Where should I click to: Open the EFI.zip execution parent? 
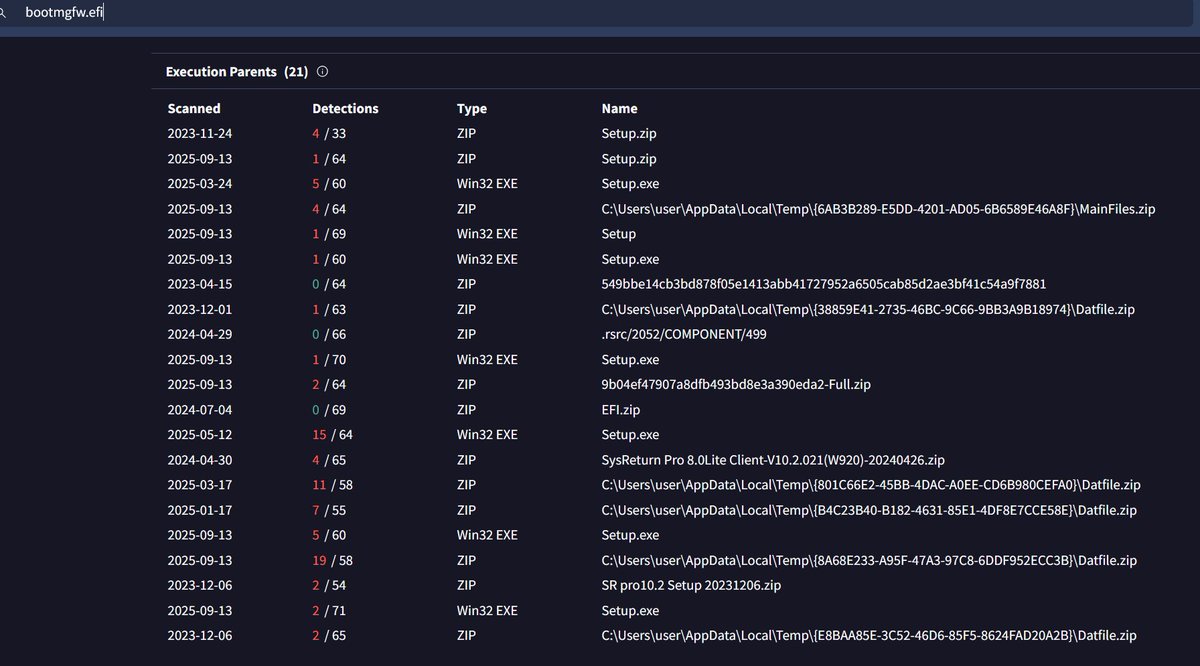click(620, 409)
